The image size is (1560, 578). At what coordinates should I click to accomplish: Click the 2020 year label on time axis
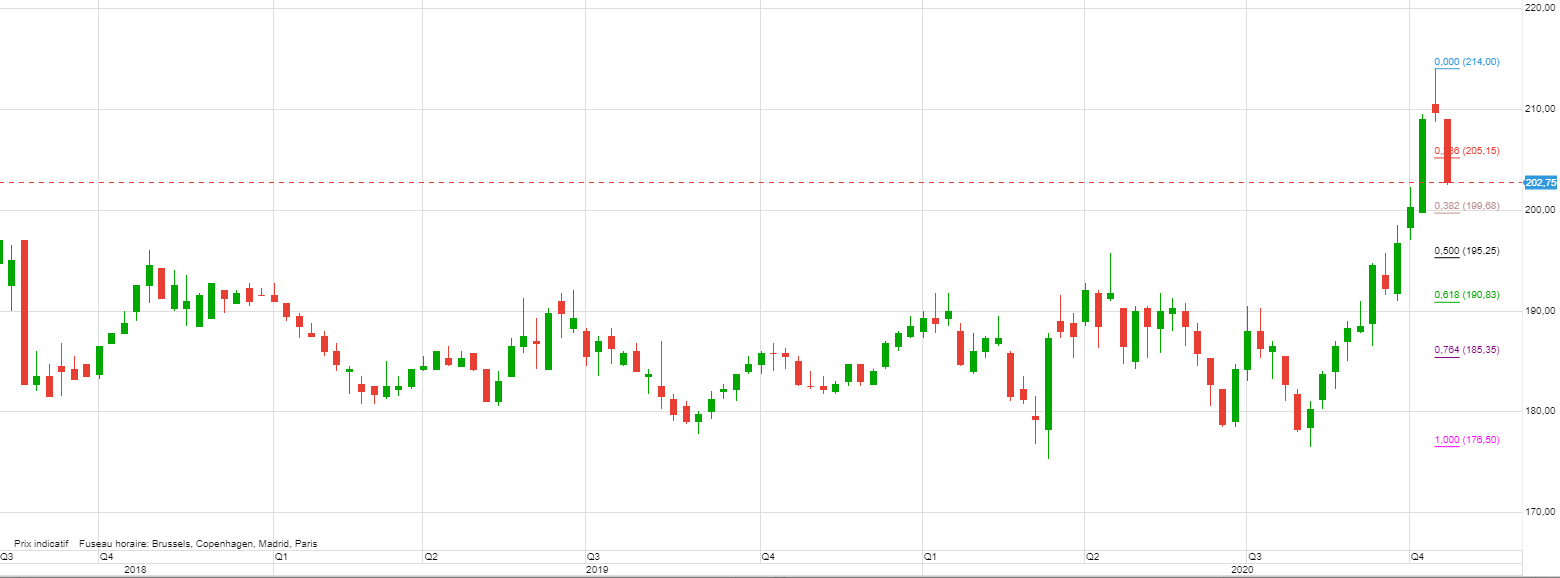1242,570
